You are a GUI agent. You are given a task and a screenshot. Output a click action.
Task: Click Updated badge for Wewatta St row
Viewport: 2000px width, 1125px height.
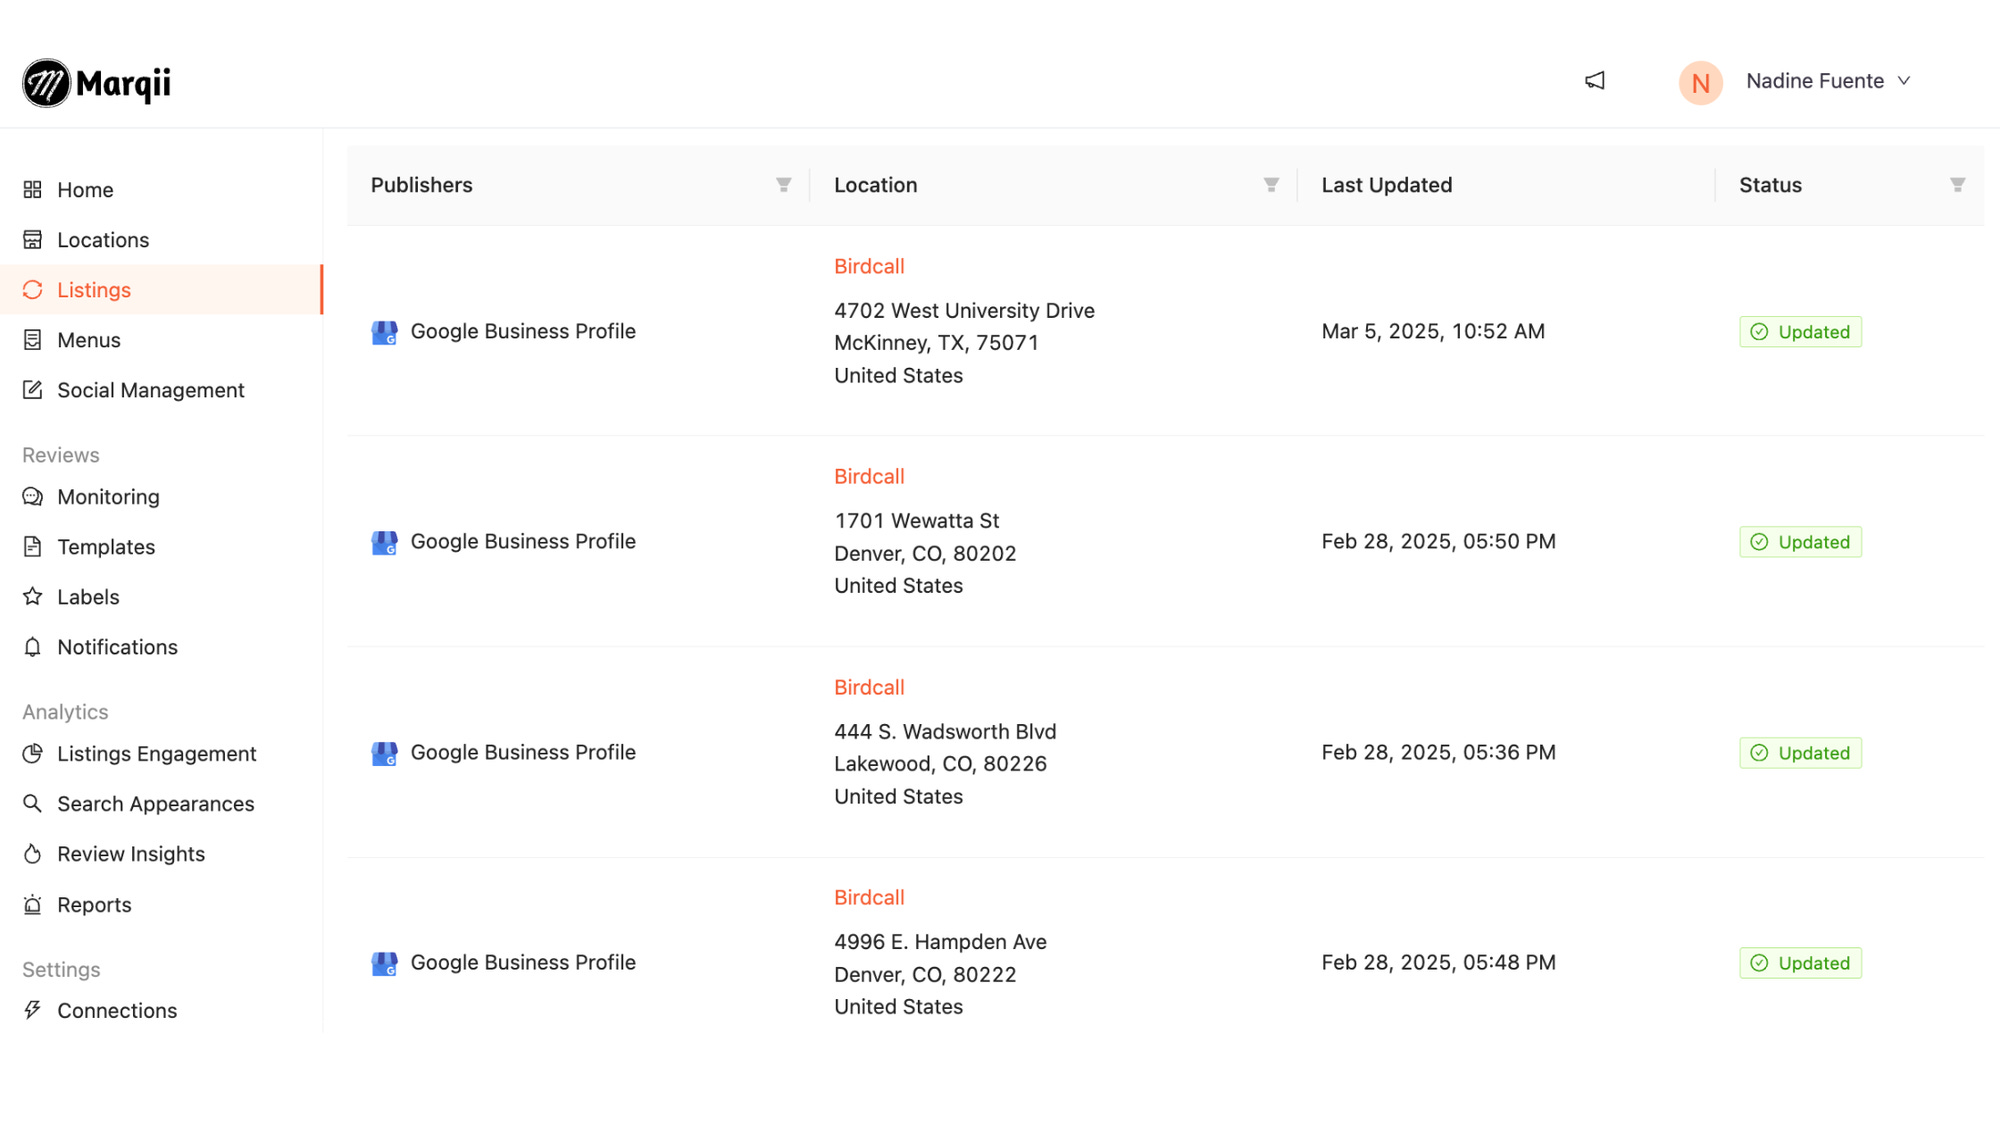pyautogui.click(x=1800, y=542)
